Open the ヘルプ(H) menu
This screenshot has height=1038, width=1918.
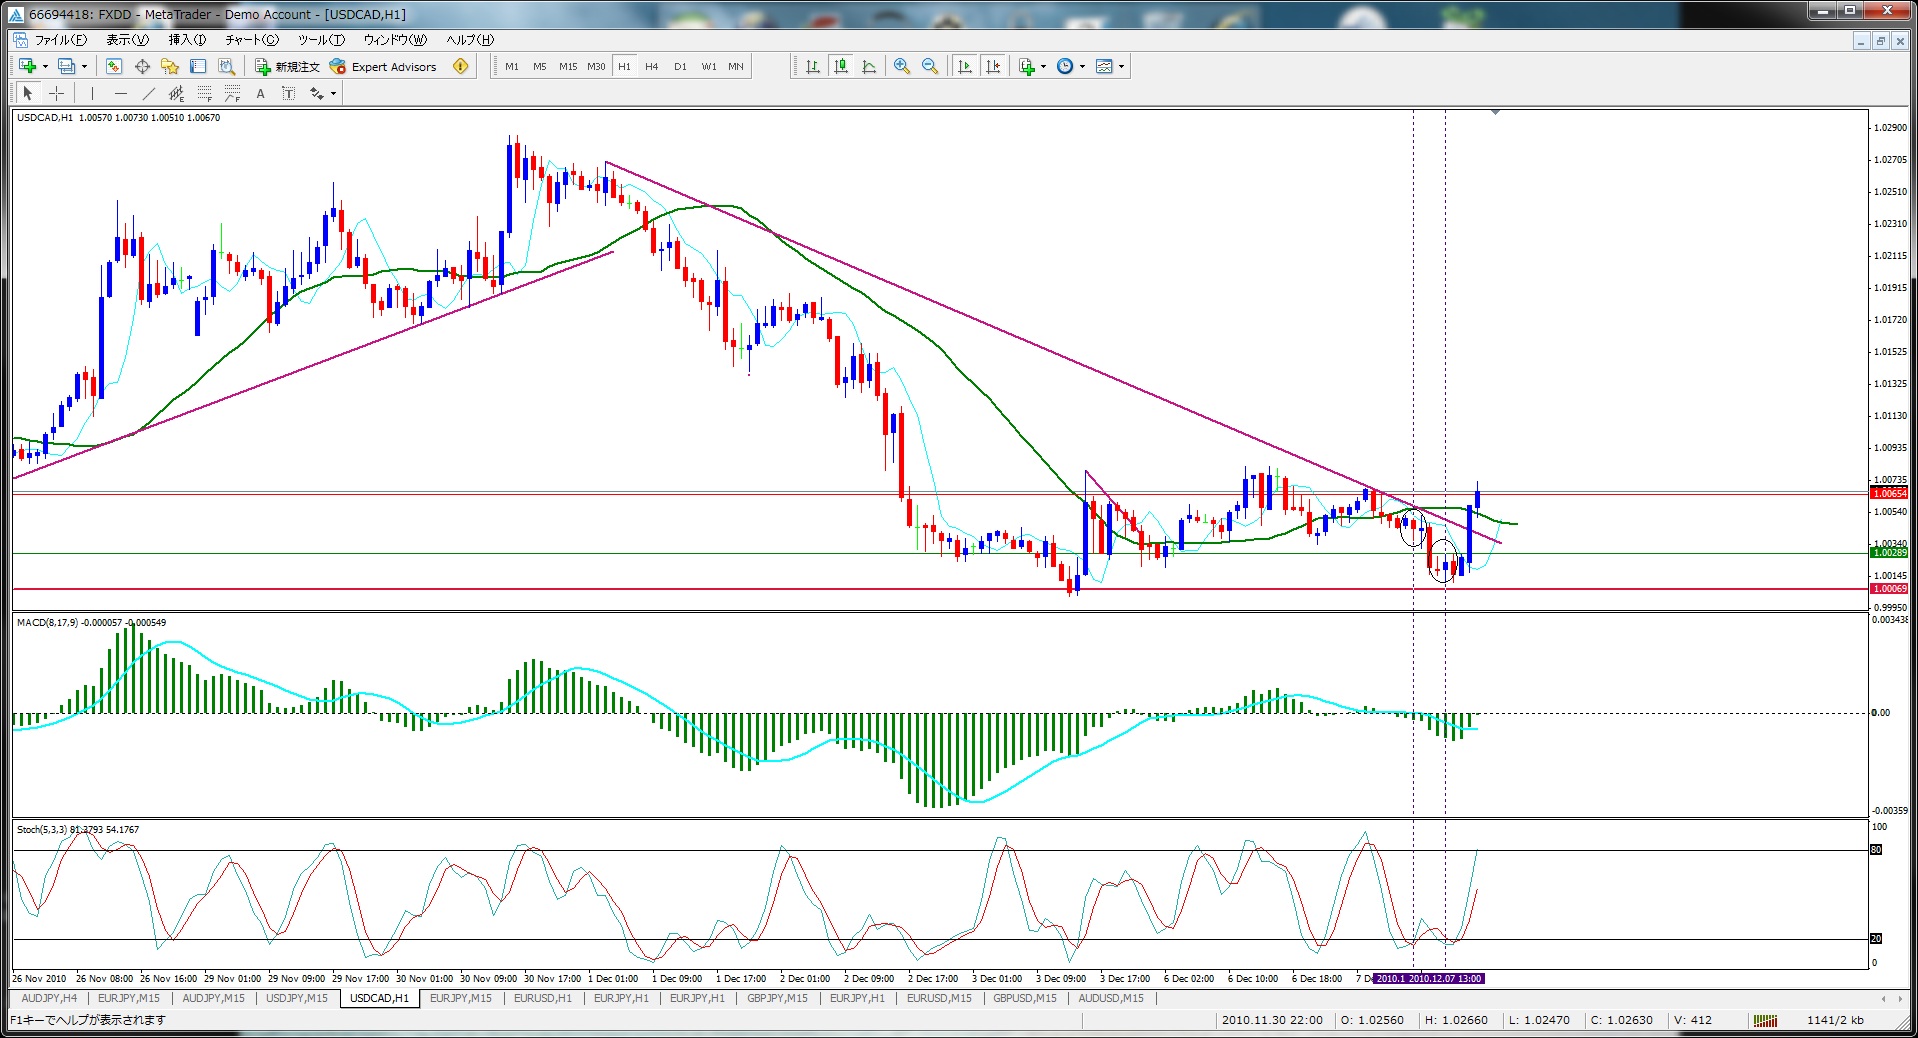pyautogui.click(x=470, y=40)
